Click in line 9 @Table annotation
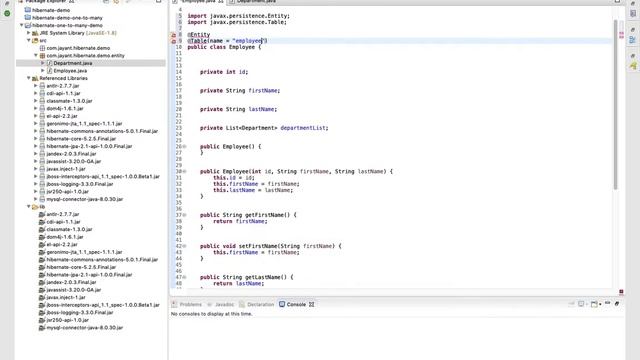Image resolution: width=640 pixels, height=360 pixels. tap(227, 41)
